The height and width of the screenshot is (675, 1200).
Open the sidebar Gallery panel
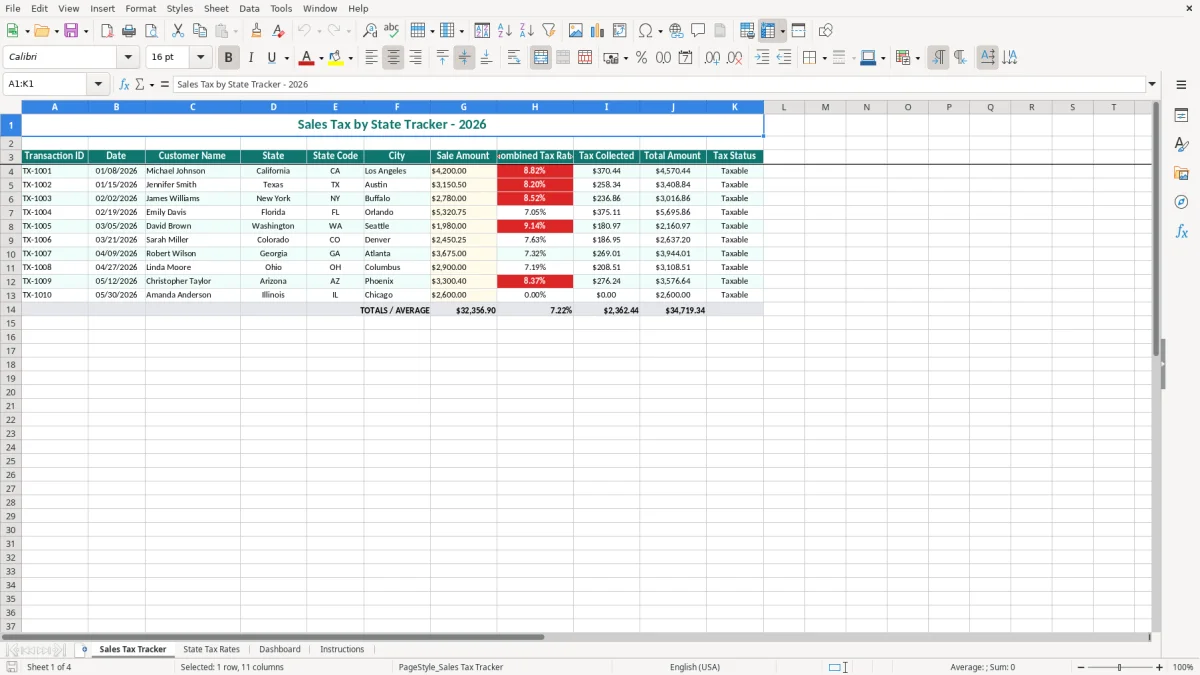1181,174
